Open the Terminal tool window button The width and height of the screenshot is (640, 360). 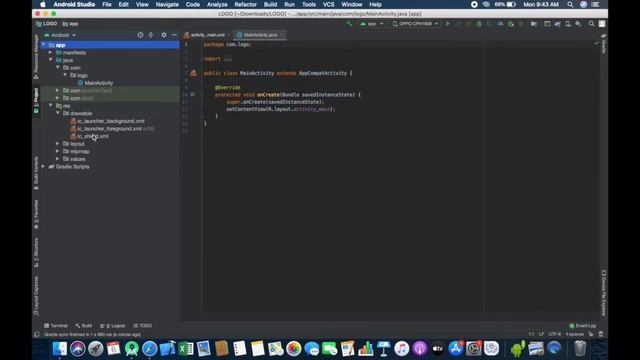coord(56,326)
